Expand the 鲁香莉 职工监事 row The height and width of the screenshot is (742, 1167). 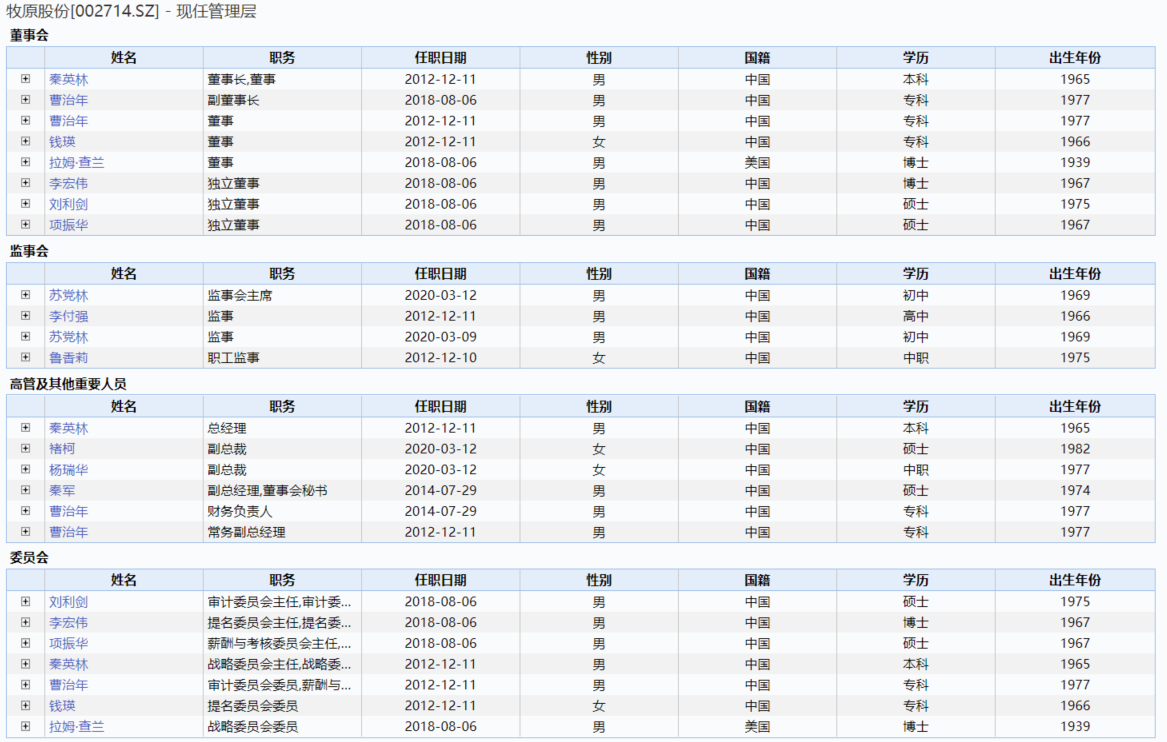coord(25,357)
